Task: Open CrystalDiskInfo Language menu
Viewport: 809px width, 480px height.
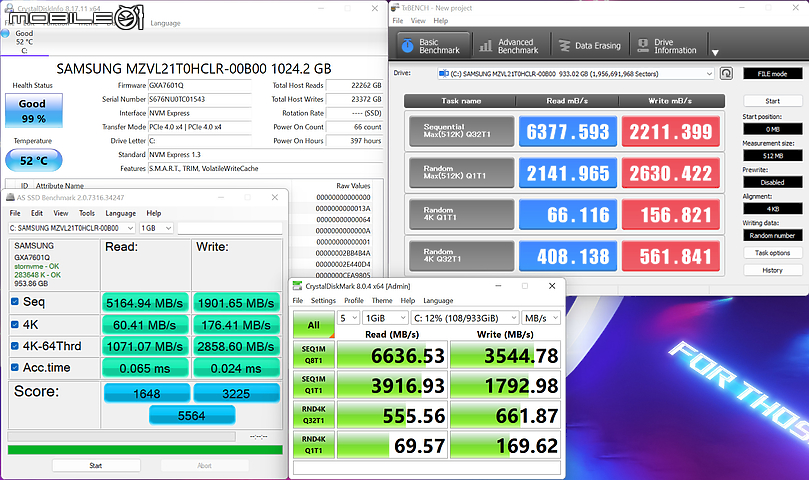Action: tap(165, 23)
